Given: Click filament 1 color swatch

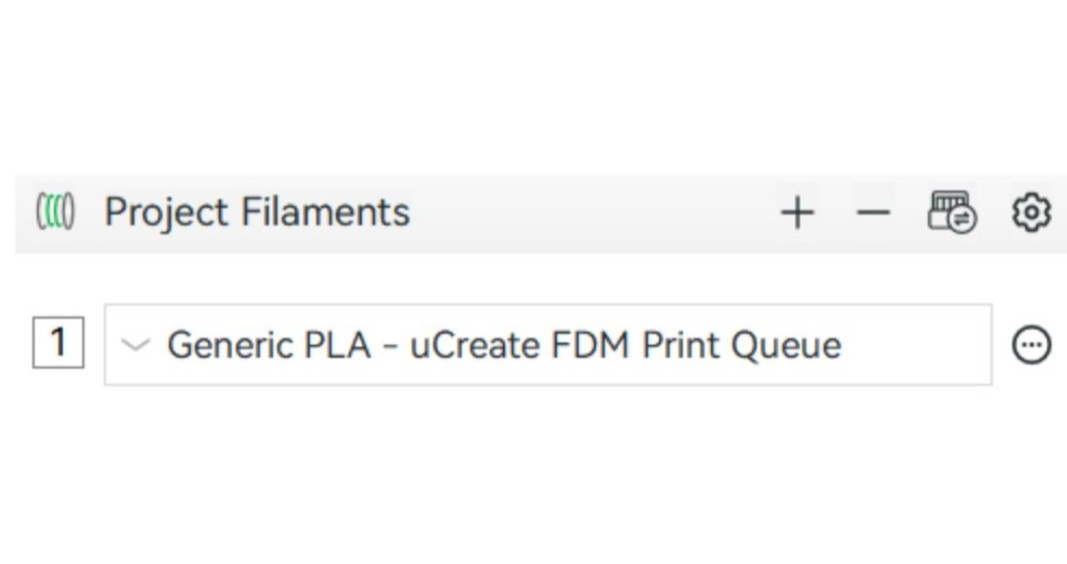Looking at the screenshot, I should tap(58, 344).
